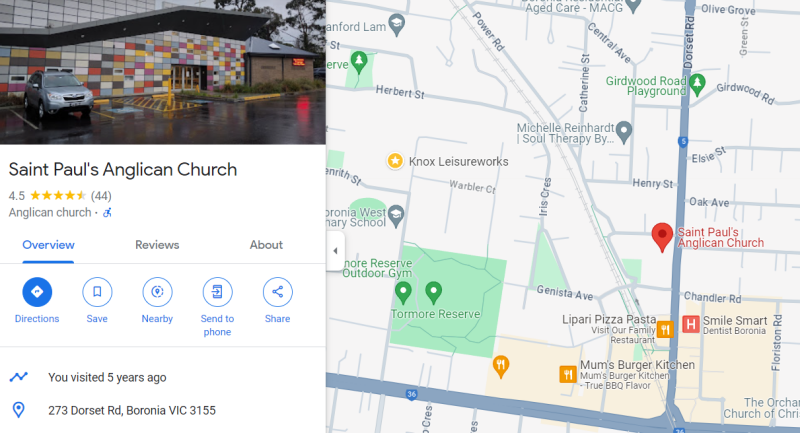Click the red Saint Paul's Anglican Church pin
This screenshot has height=433, width=800.
[662, 237]
